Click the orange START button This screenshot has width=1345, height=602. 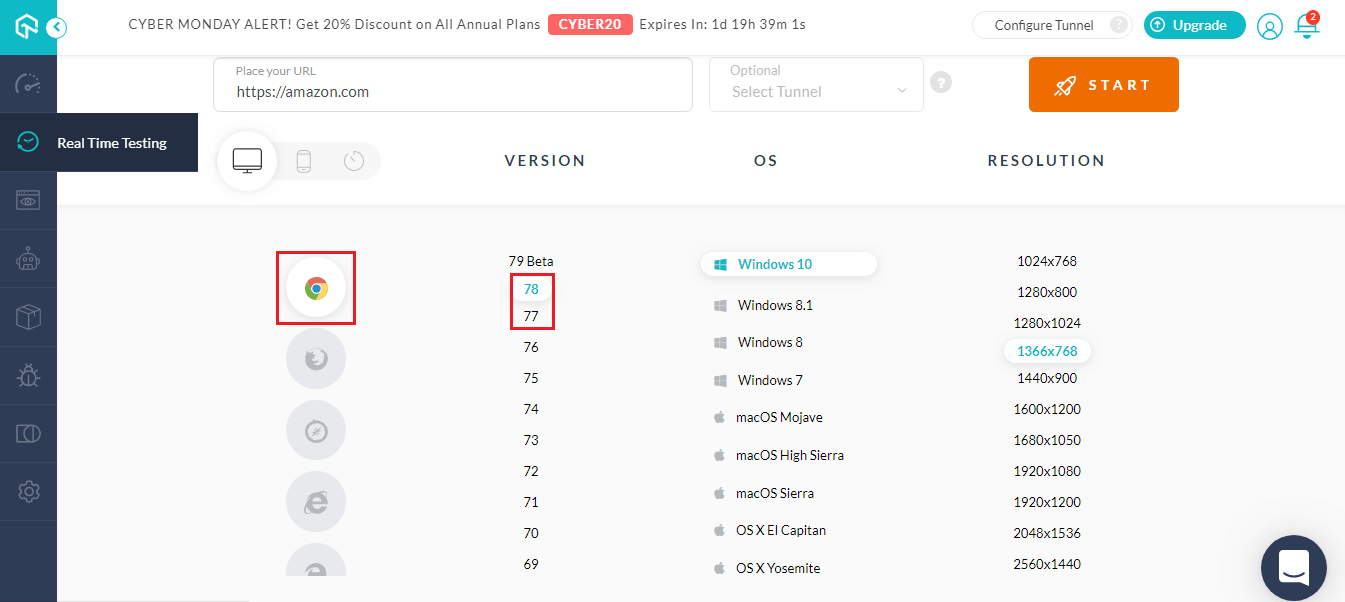(x=1104, y=84)
